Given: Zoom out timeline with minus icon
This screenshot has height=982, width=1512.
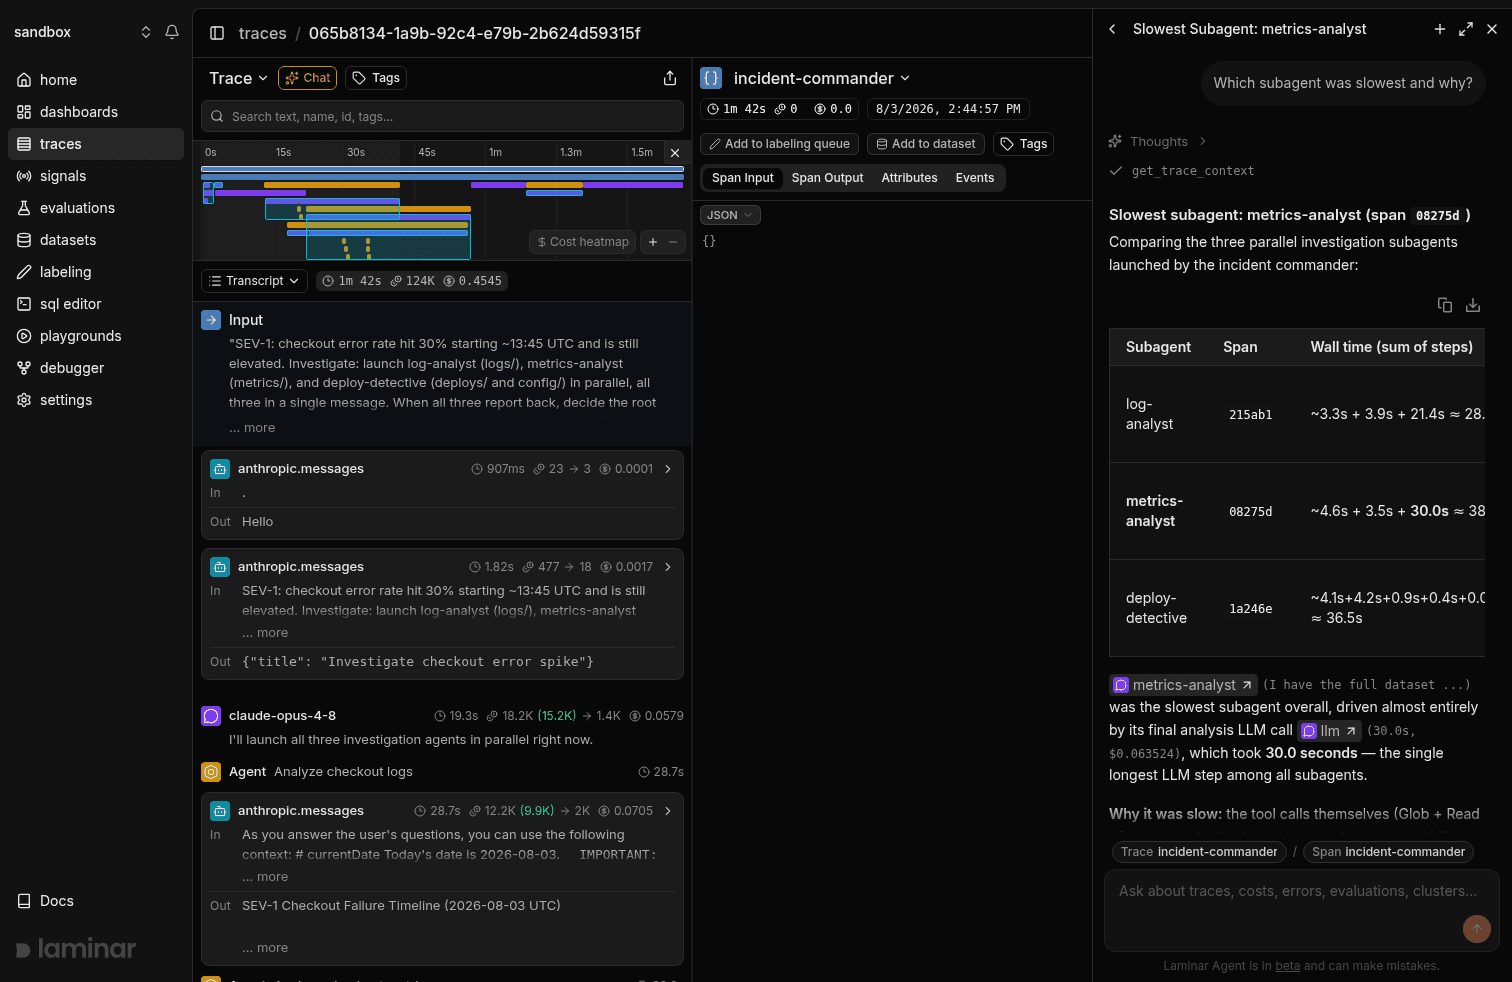Looking at the screenshot, I should point(673,242).
